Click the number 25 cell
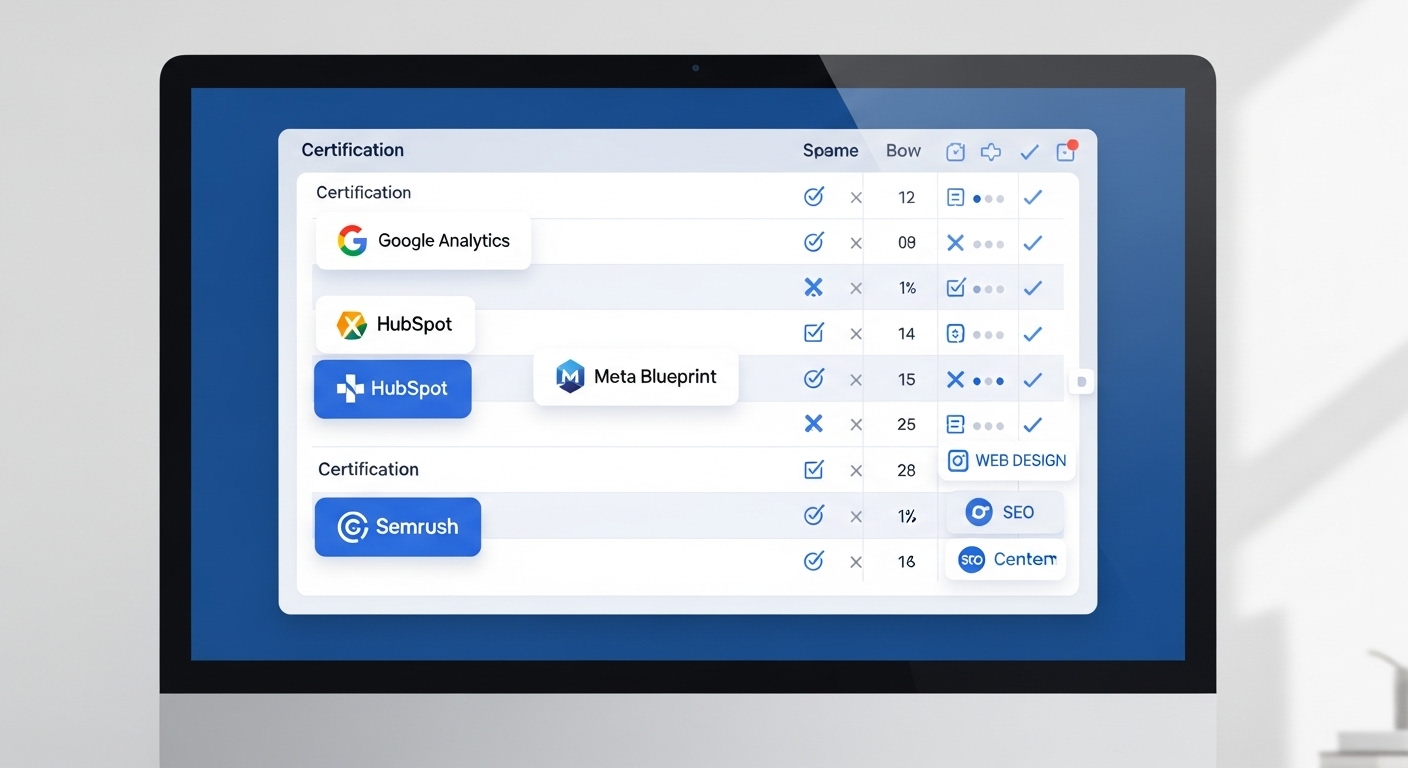 pos(906,425)
